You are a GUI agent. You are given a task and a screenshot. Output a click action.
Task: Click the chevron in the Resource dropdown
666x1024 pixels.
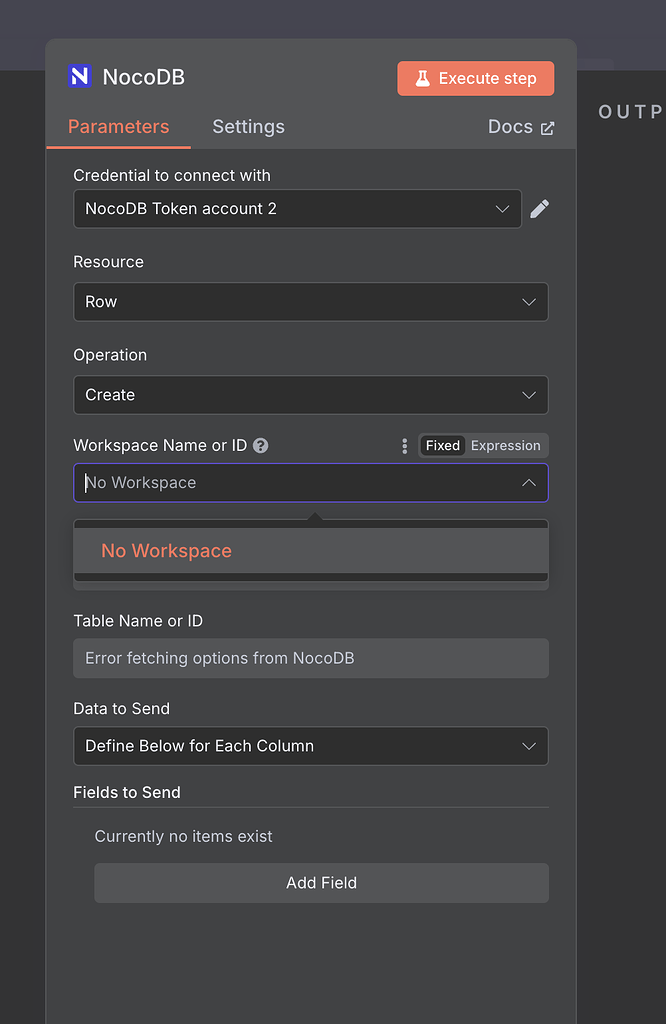[529, 301]
